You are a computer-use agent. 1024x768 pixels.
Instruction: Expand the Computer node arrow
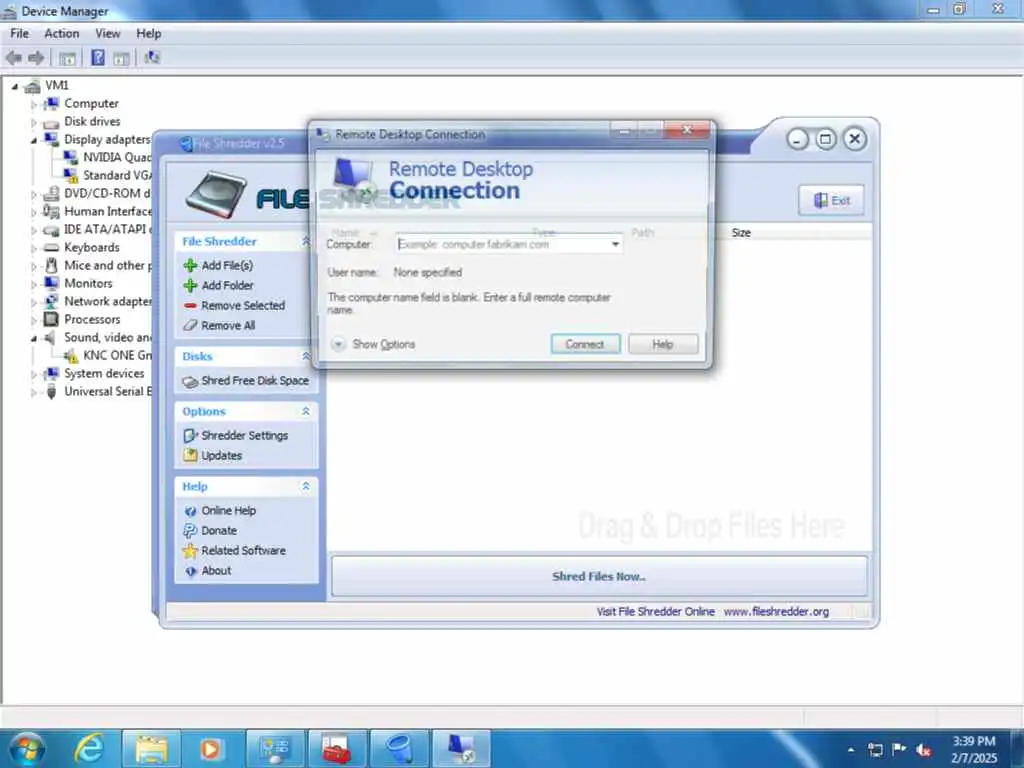click(33, 104)
